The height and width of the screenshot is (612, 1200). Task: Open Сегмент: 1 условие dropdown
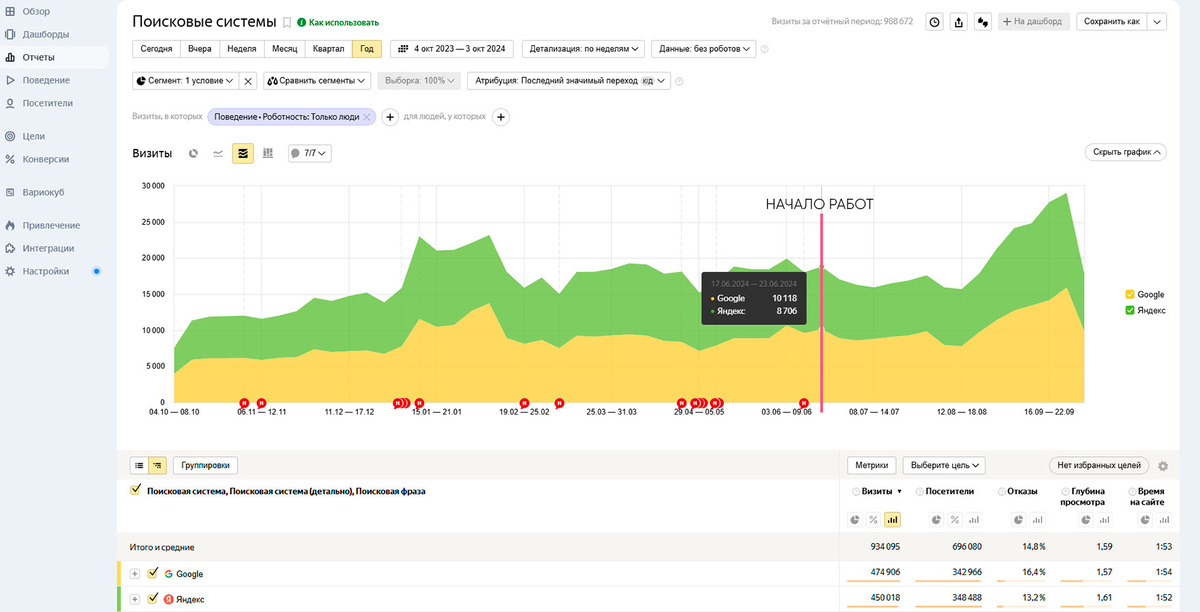click(x=185, y=81)
